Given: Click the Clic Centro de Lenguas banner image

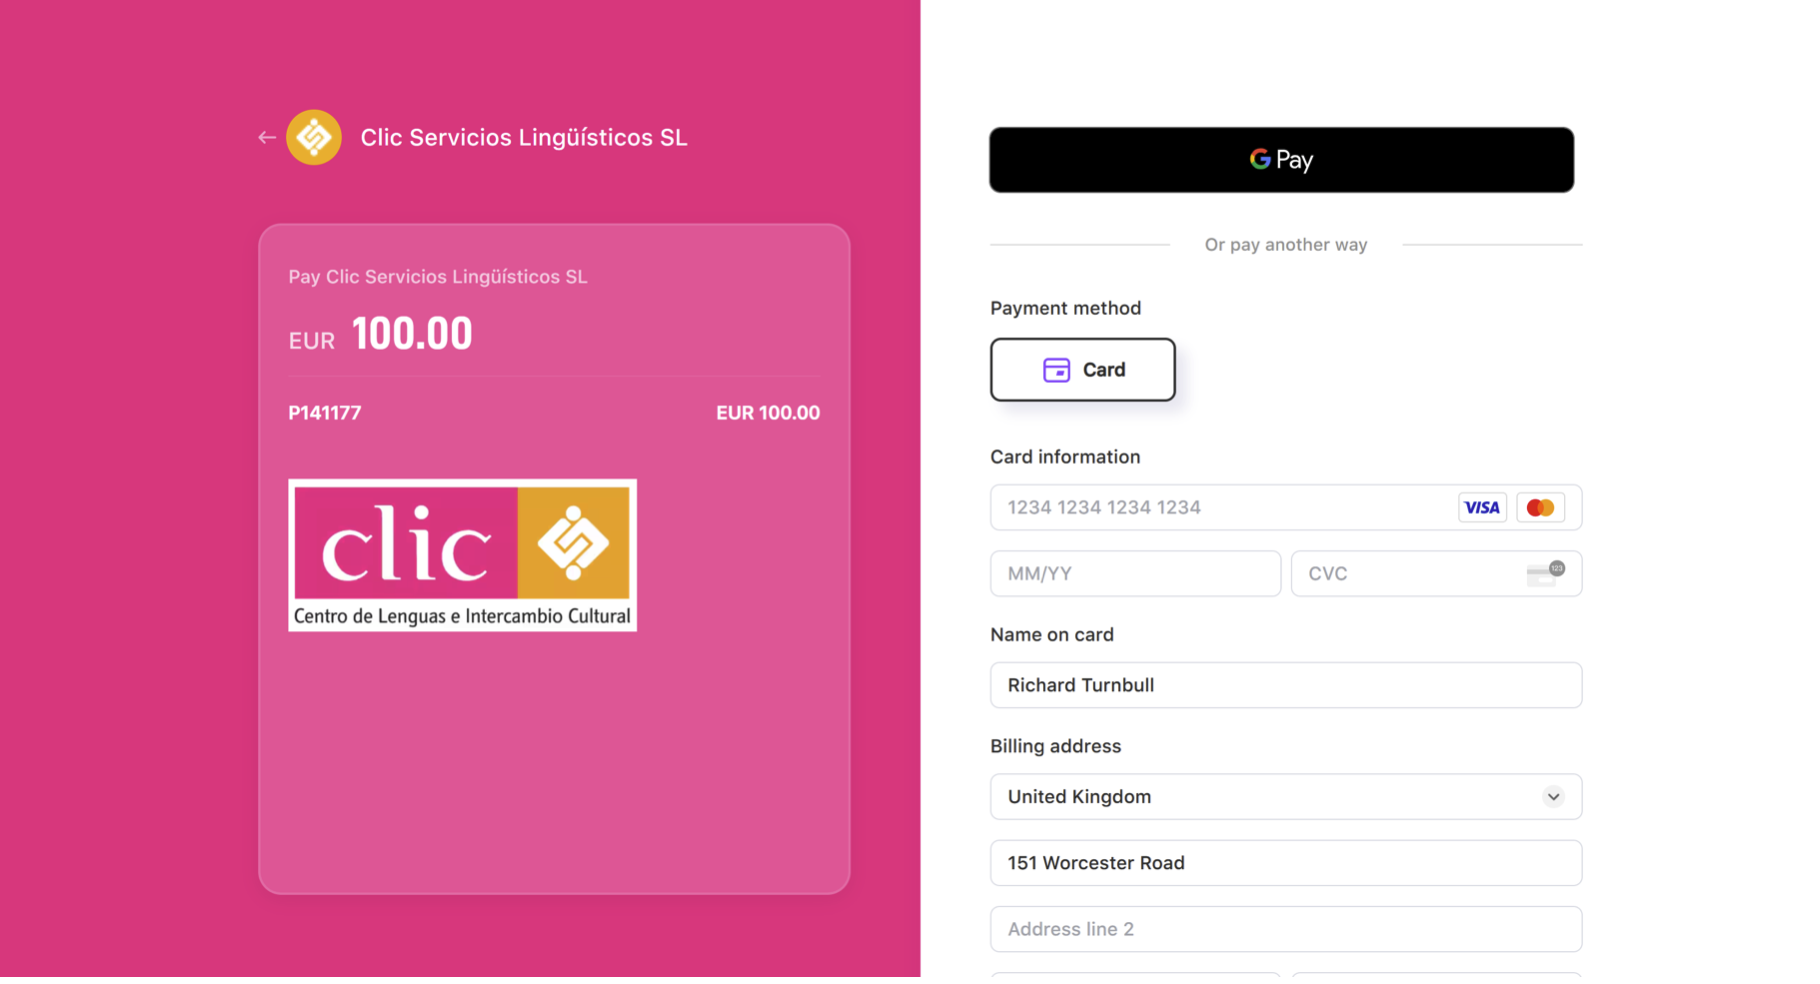Looking at the screenshot, I should tap(463, 555).
